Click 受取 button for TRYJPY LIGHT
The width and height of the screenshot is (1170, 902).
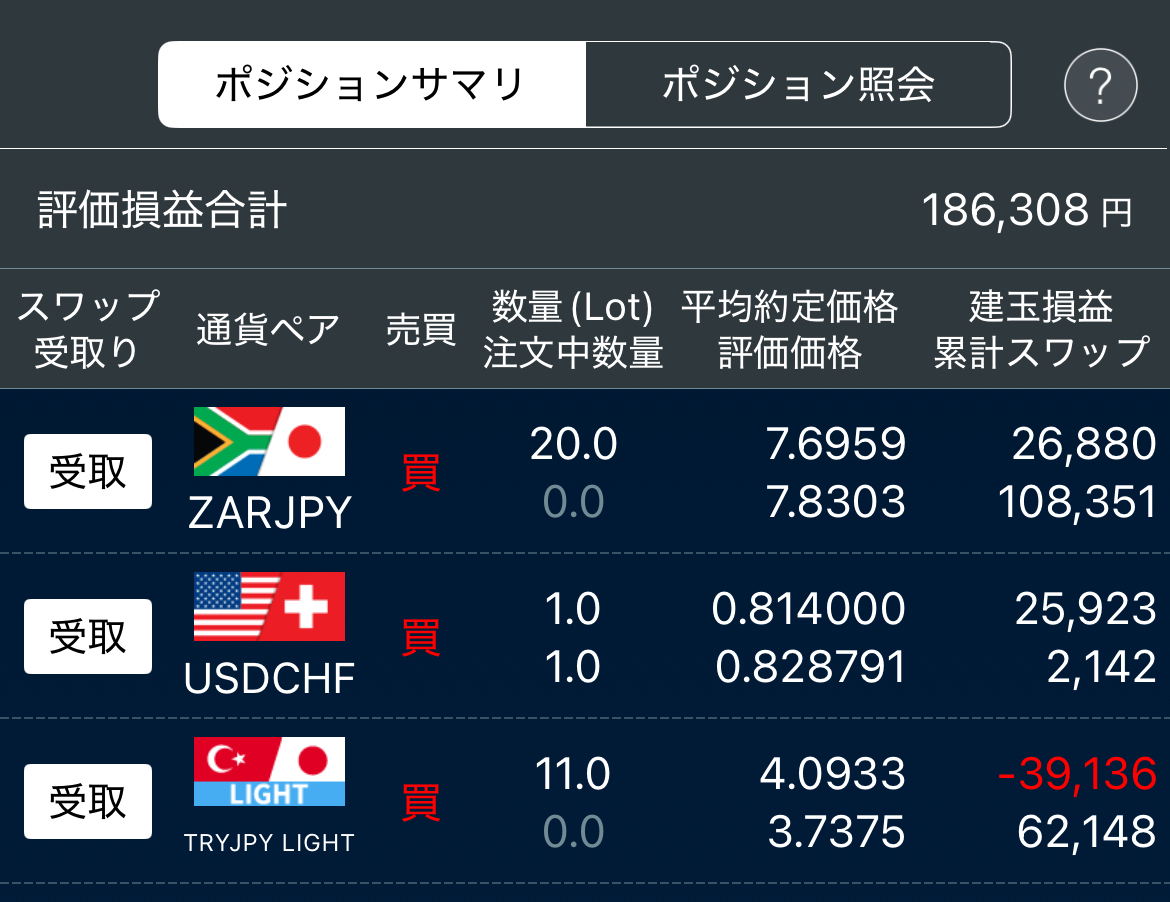click(x=88, y=801)
